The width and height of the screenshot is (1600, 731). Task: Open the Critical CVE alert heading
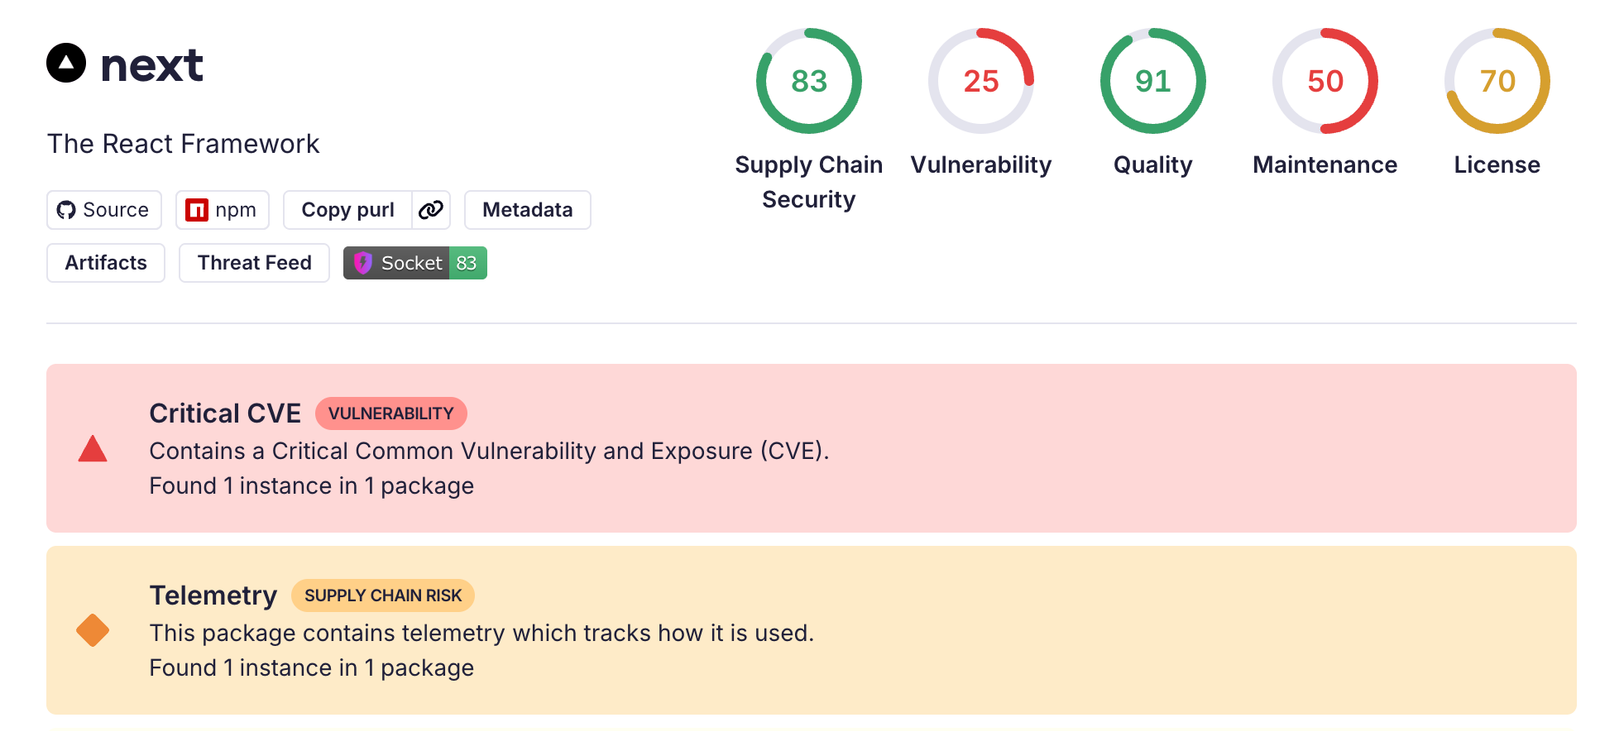click(225, 413)
